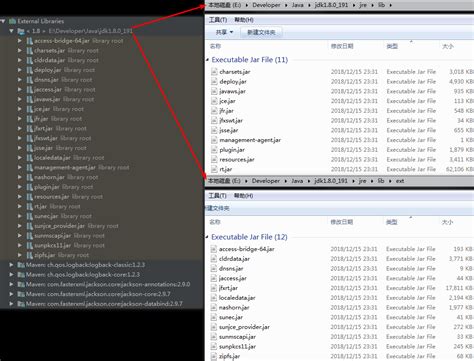Screen dimensions: 474x361
Task: Click ext breadcrumb in ext window path
Action: coord(400,181)
